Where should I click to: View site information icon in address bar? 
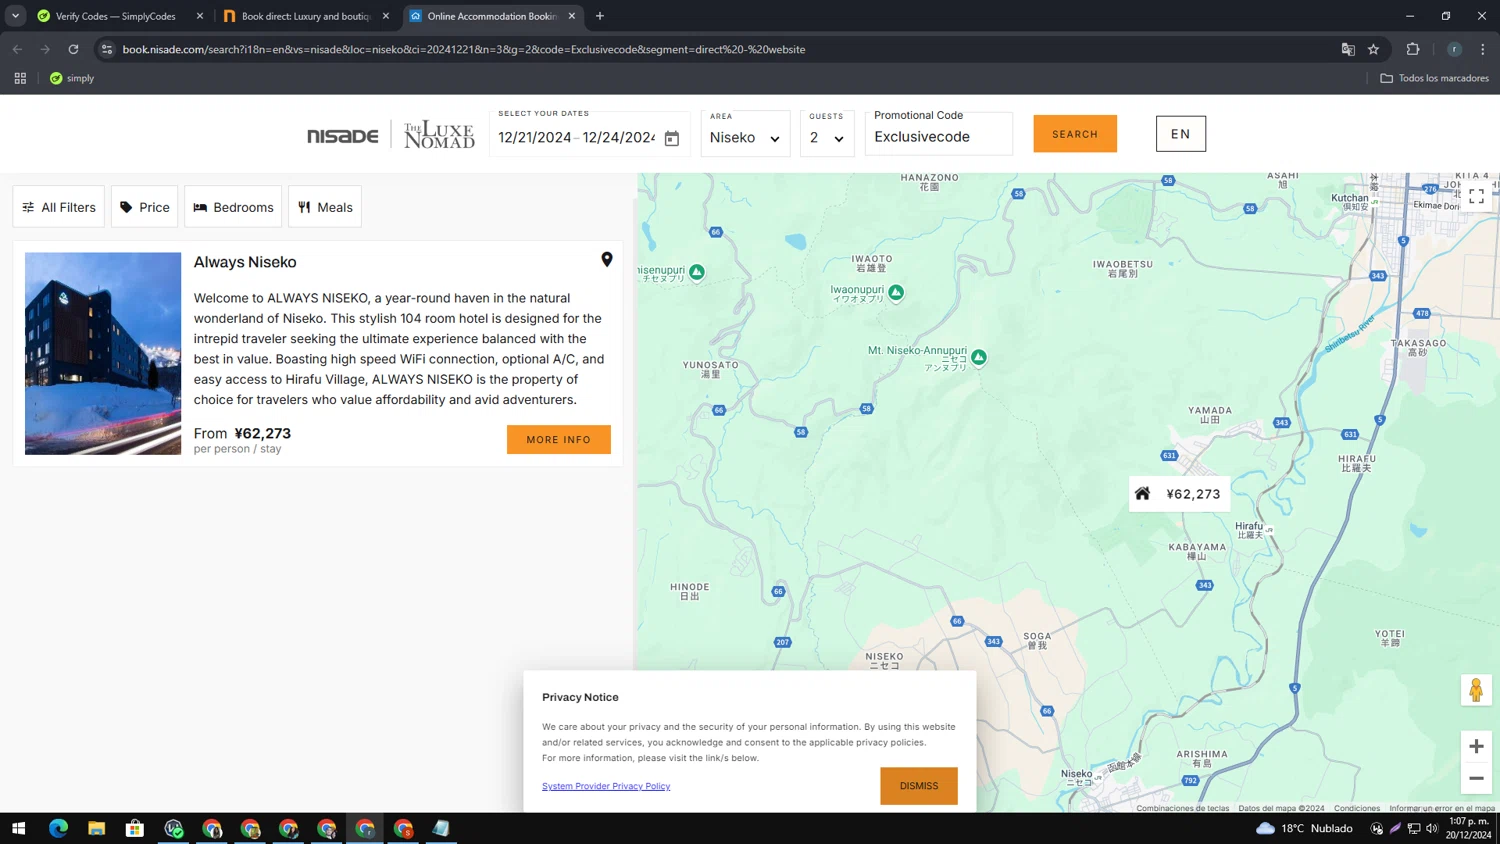[107, 49]
